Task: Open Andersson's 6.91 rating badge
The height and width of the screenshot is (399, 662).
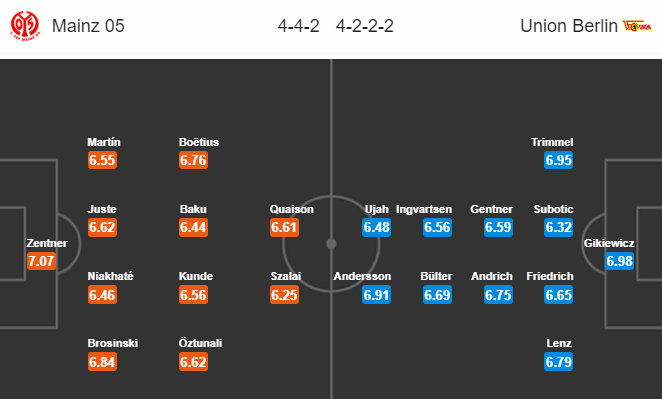Action: 376,295
